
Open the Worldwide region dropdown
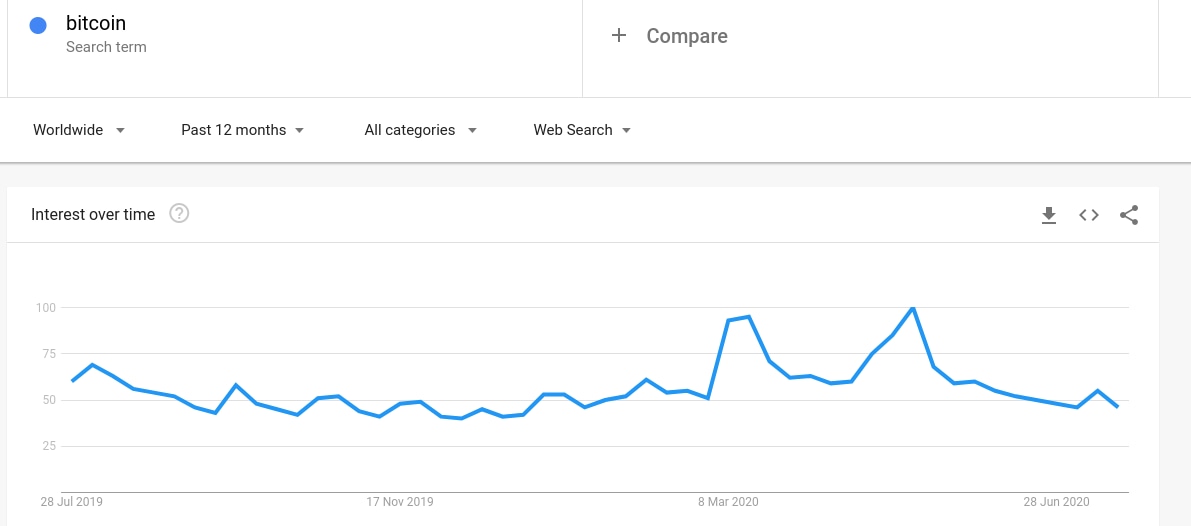click(79, 130)
